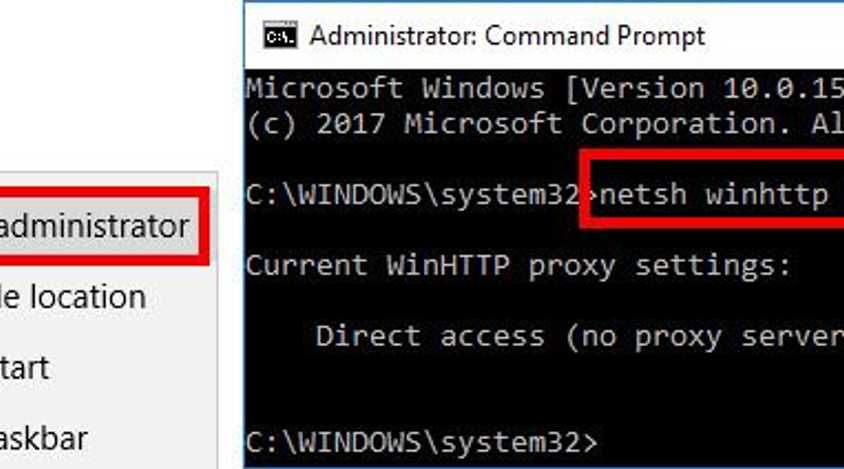844x469 pixels.
Task: Select the Pin to Start menu entry
Action: [25, 367]
